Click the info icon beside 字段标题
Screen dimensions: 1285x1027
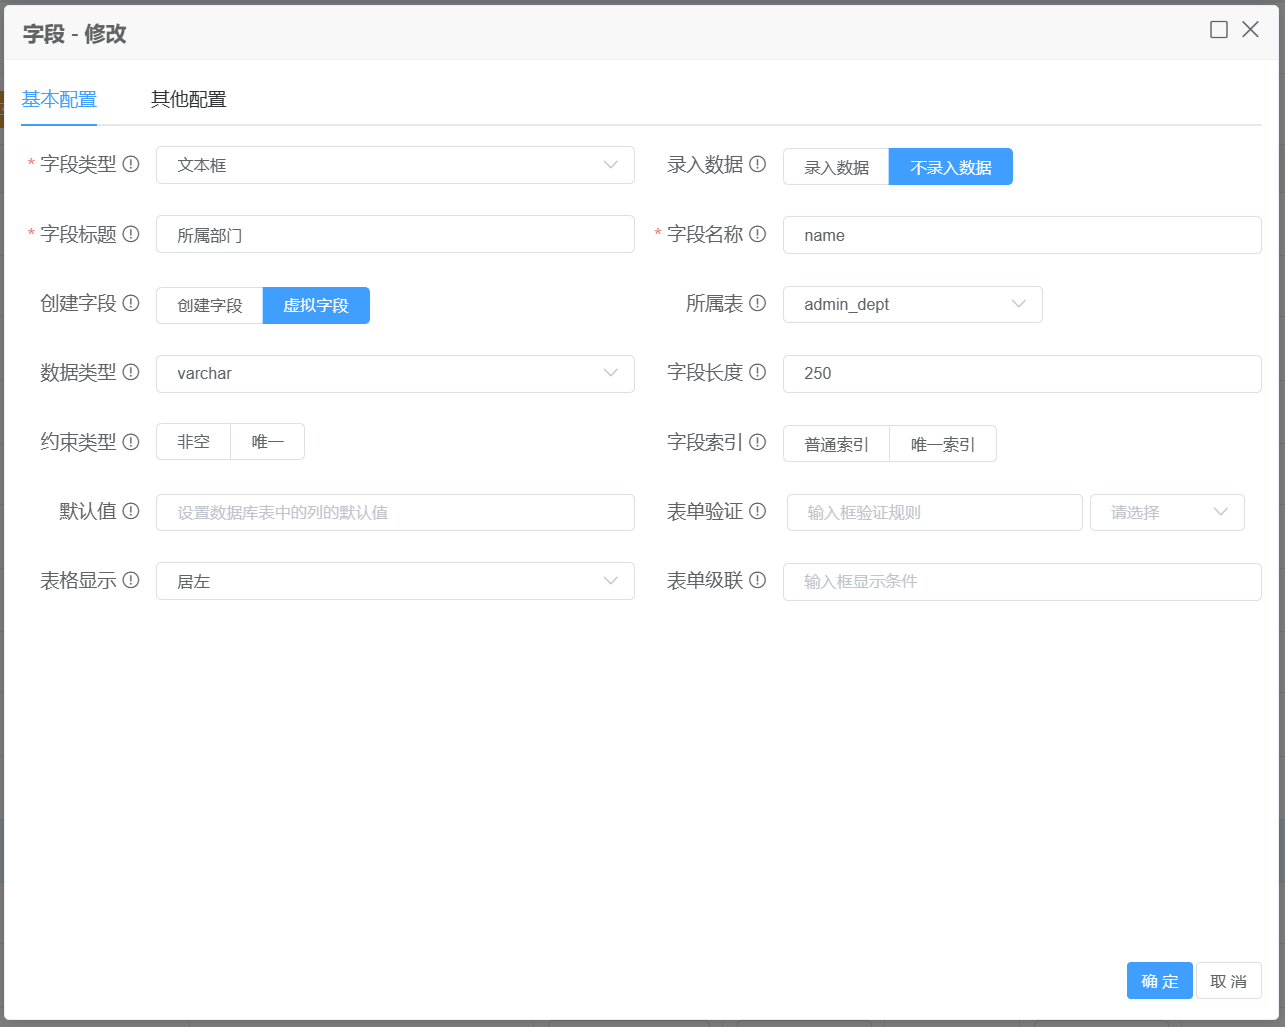click(131, 234)
